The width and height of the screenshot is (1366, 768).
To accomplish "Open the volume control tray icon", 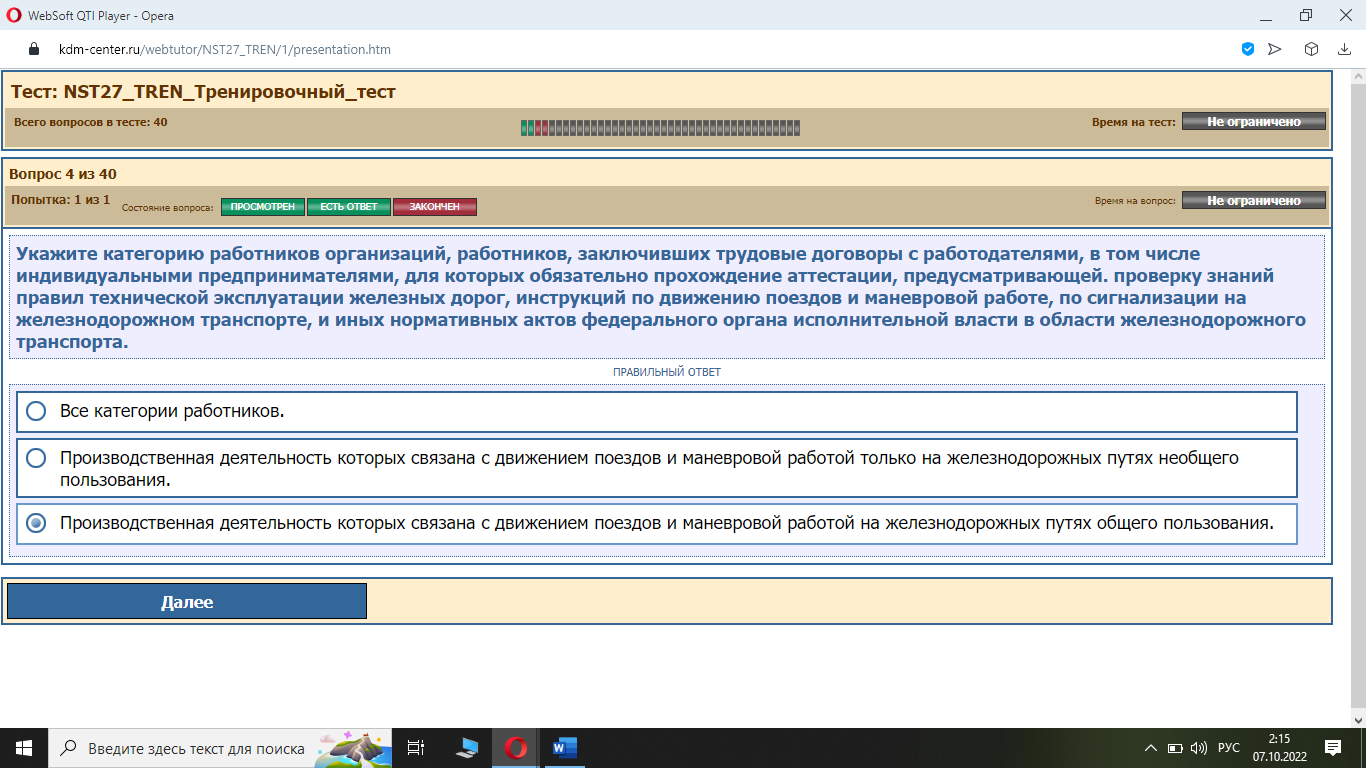I will [1199, 748].
